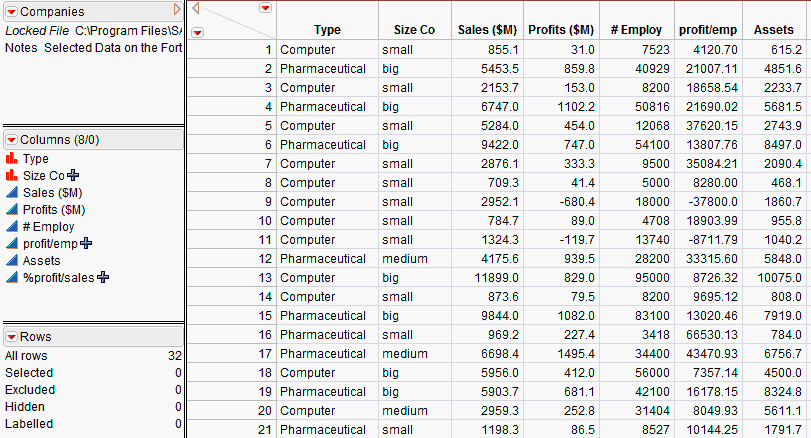The width and height of the screenshot is (811, 438).
Task: Click the nominal icon beside Size Co
Action: click(12, 175)
